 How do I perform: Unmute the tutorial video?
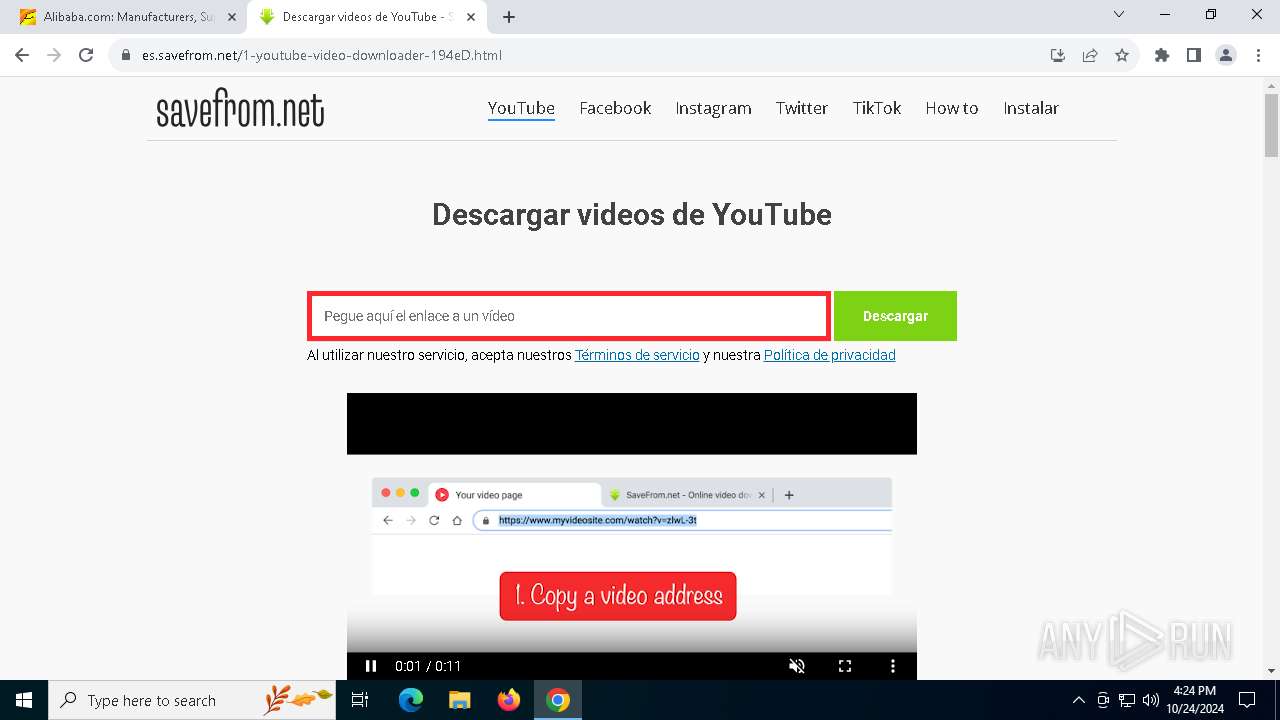pos(797,666)
